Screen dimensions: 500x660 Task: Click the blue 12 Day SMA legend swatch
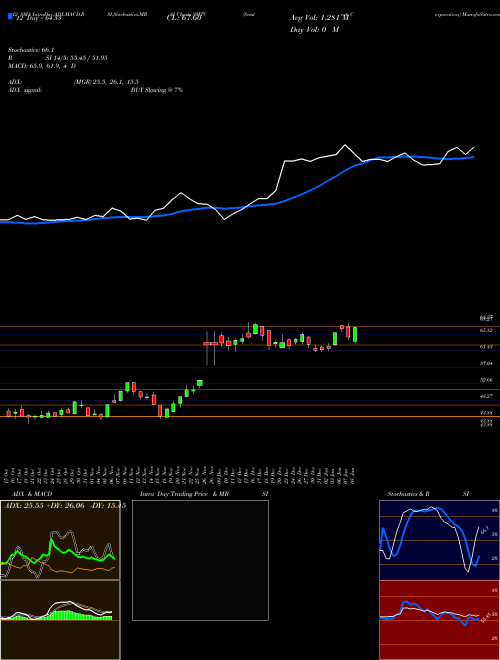(x=11, y=16)
